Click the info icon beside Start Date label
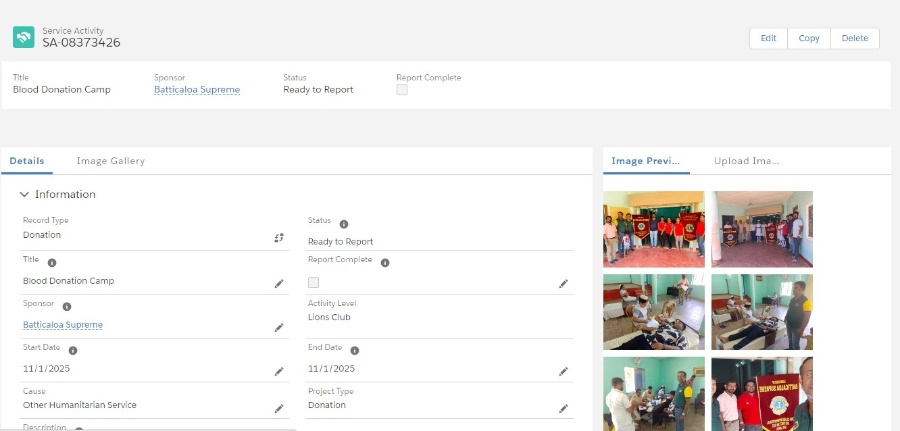Viewport: 900px width, 431px height. click(73, 351)
